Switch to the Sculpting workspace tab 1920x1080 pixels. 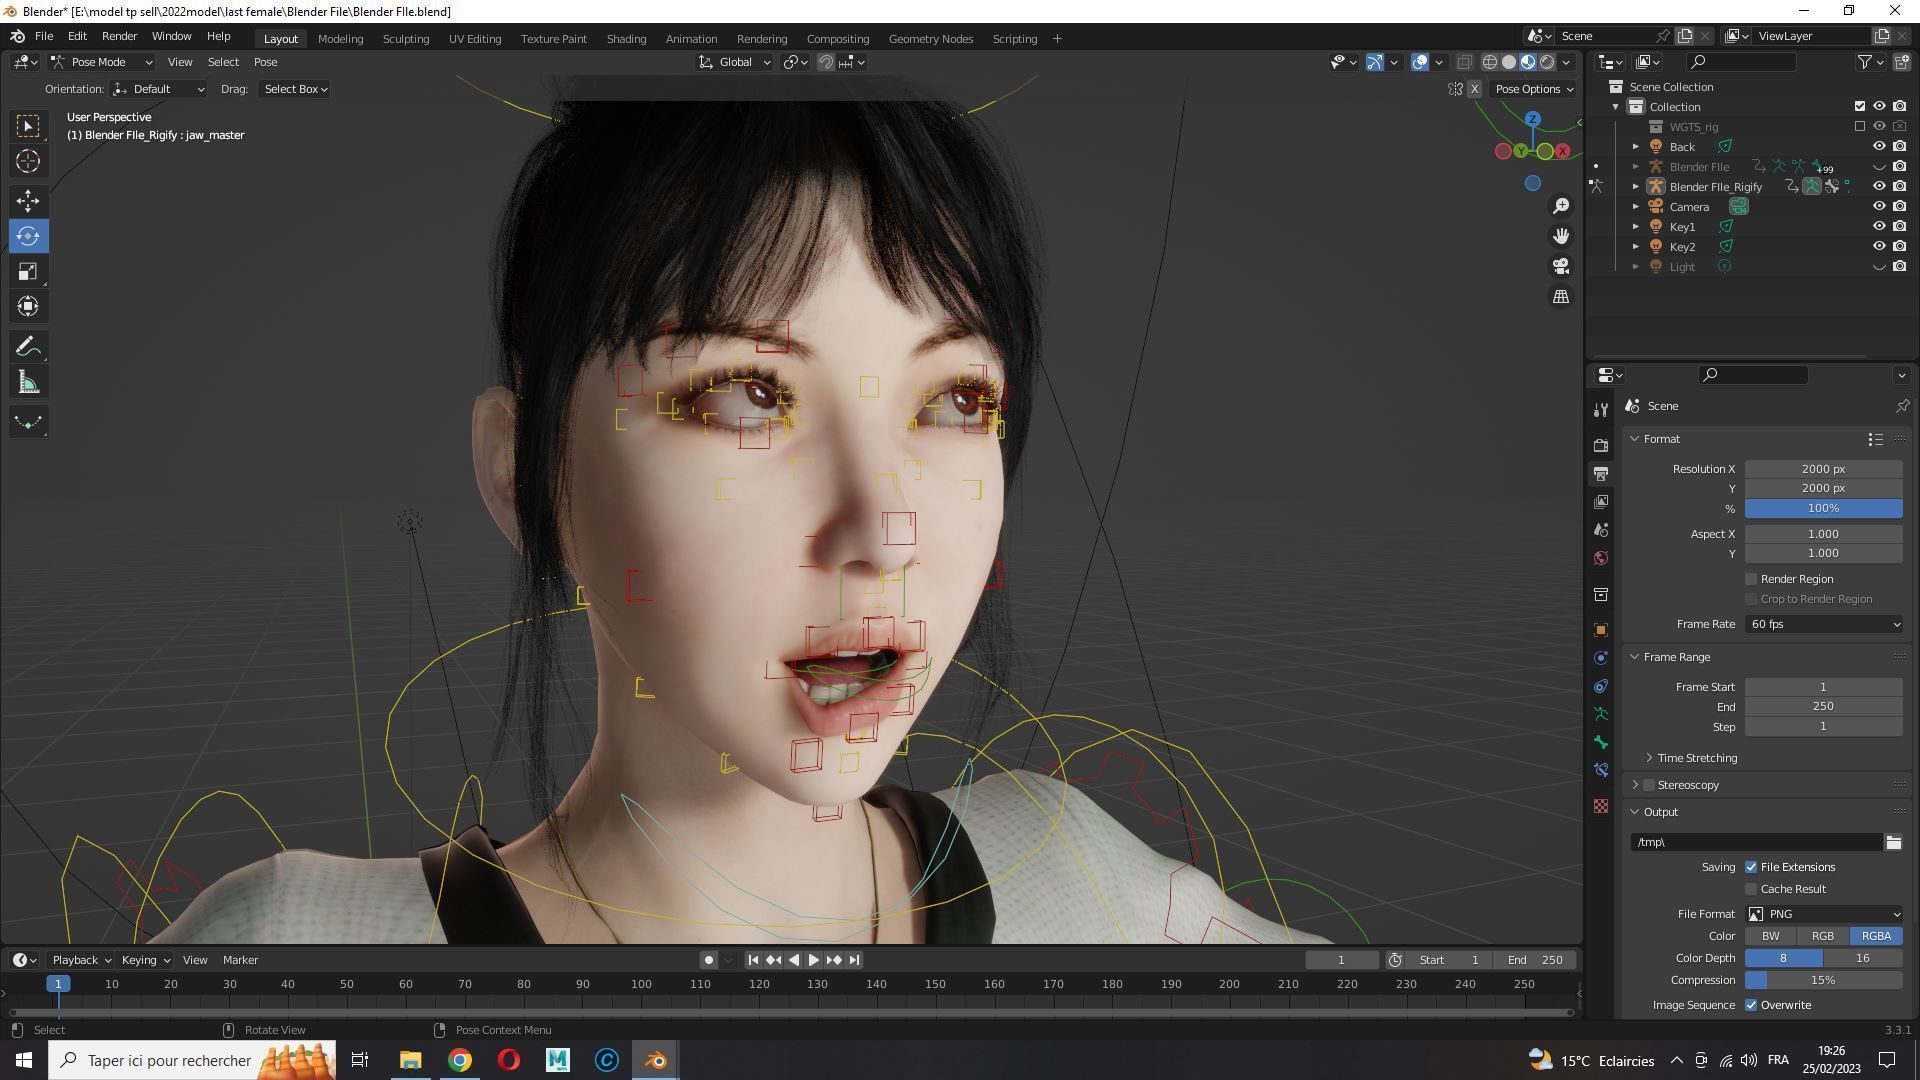405,39
